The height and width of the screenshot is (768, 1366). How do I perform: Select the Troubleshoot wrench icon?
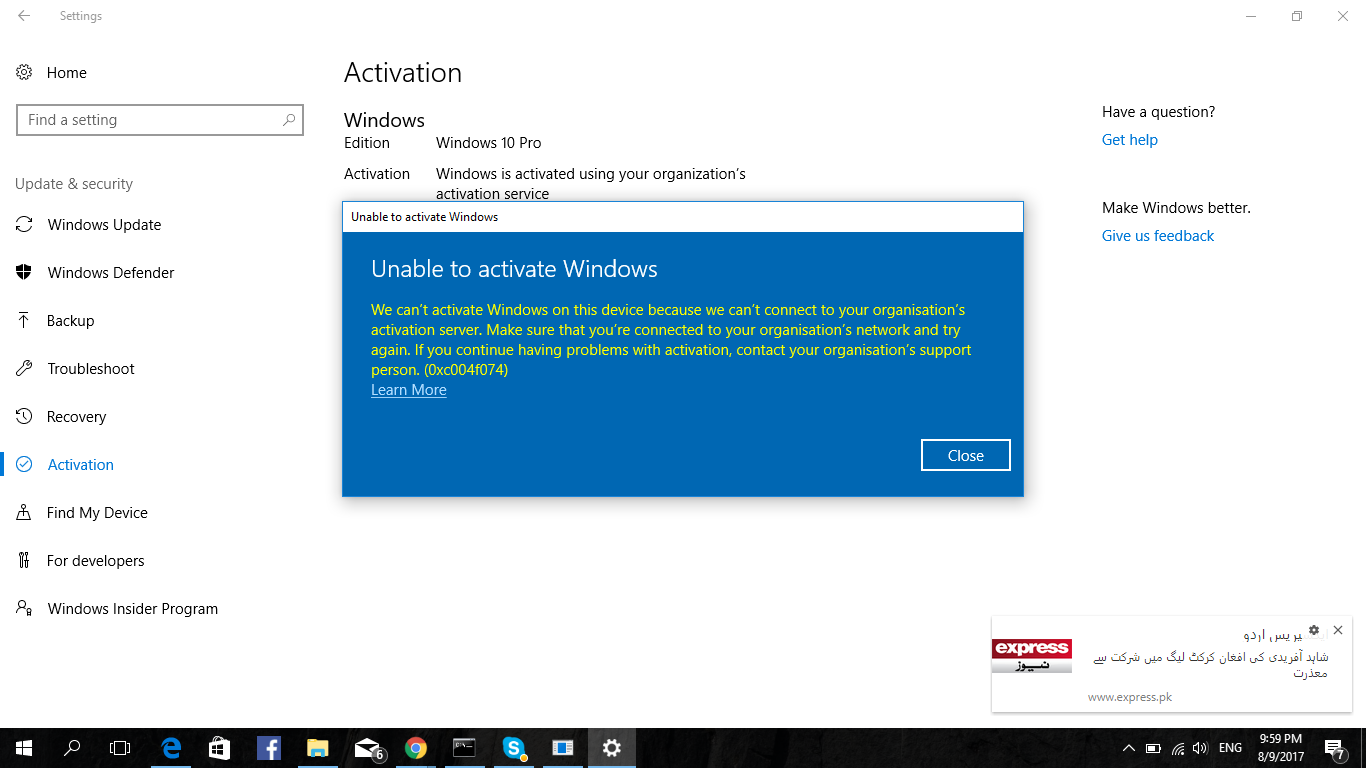click(24, 369)
